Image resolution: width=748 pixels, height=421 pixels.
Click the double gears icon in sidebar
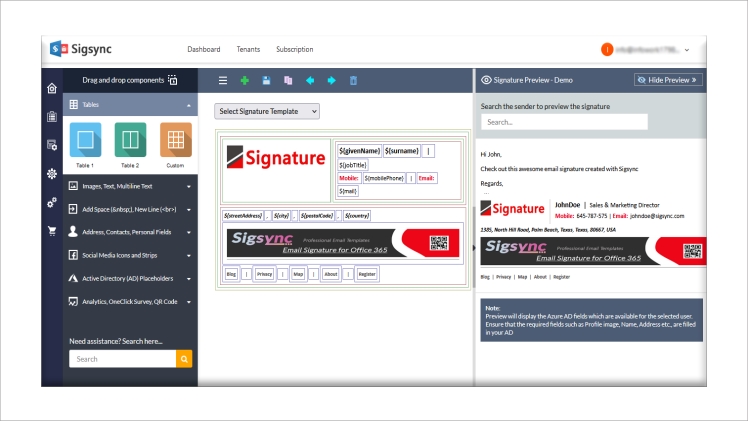click(52, 203)
